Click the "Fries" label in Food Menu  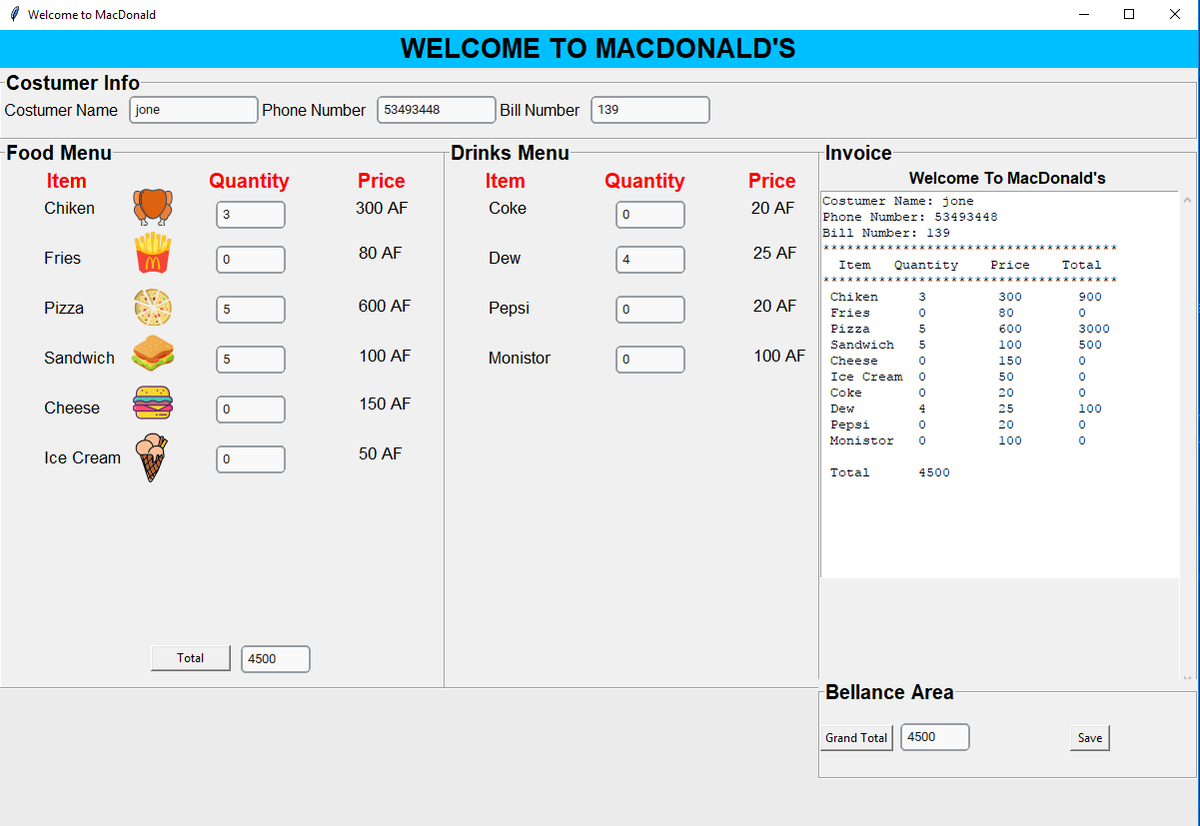(62, 258)
